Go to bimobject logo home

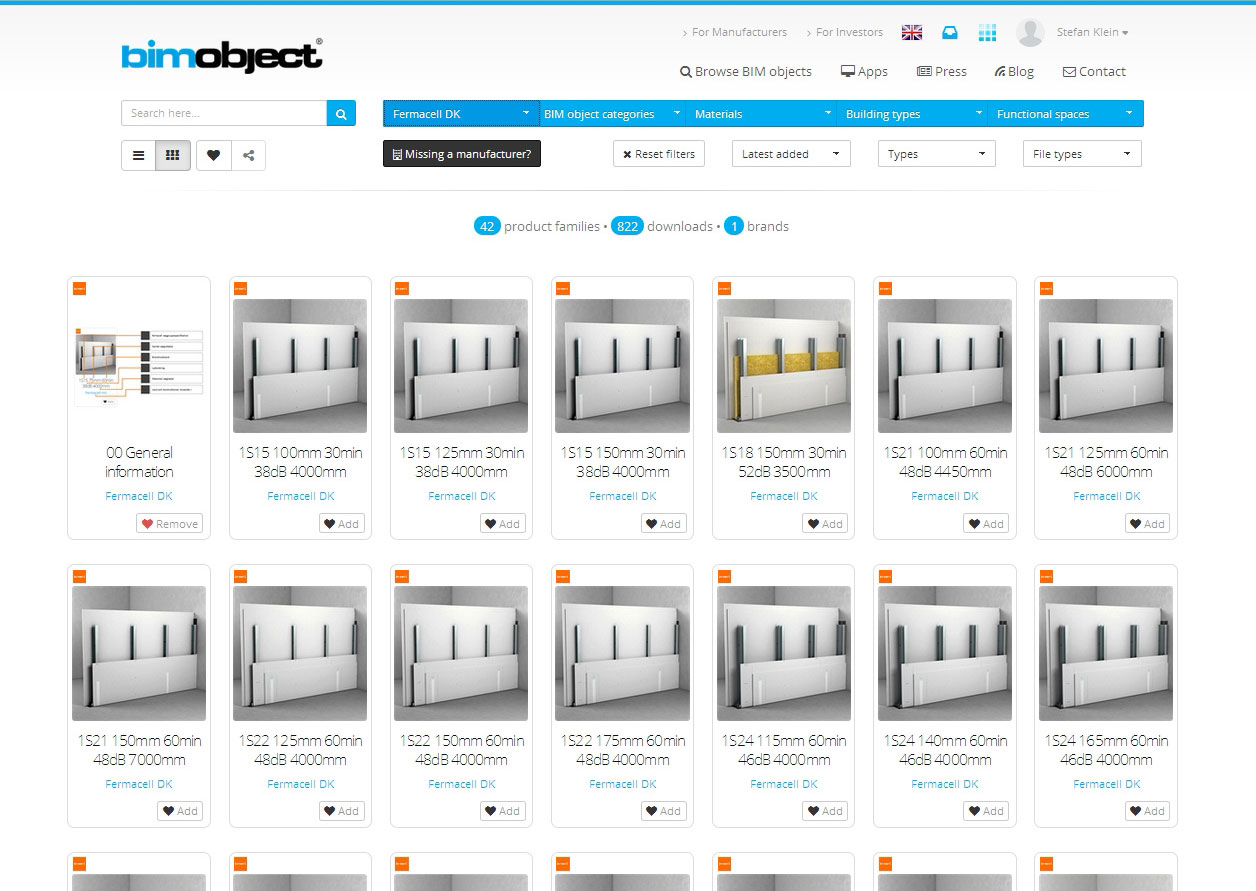222,56
